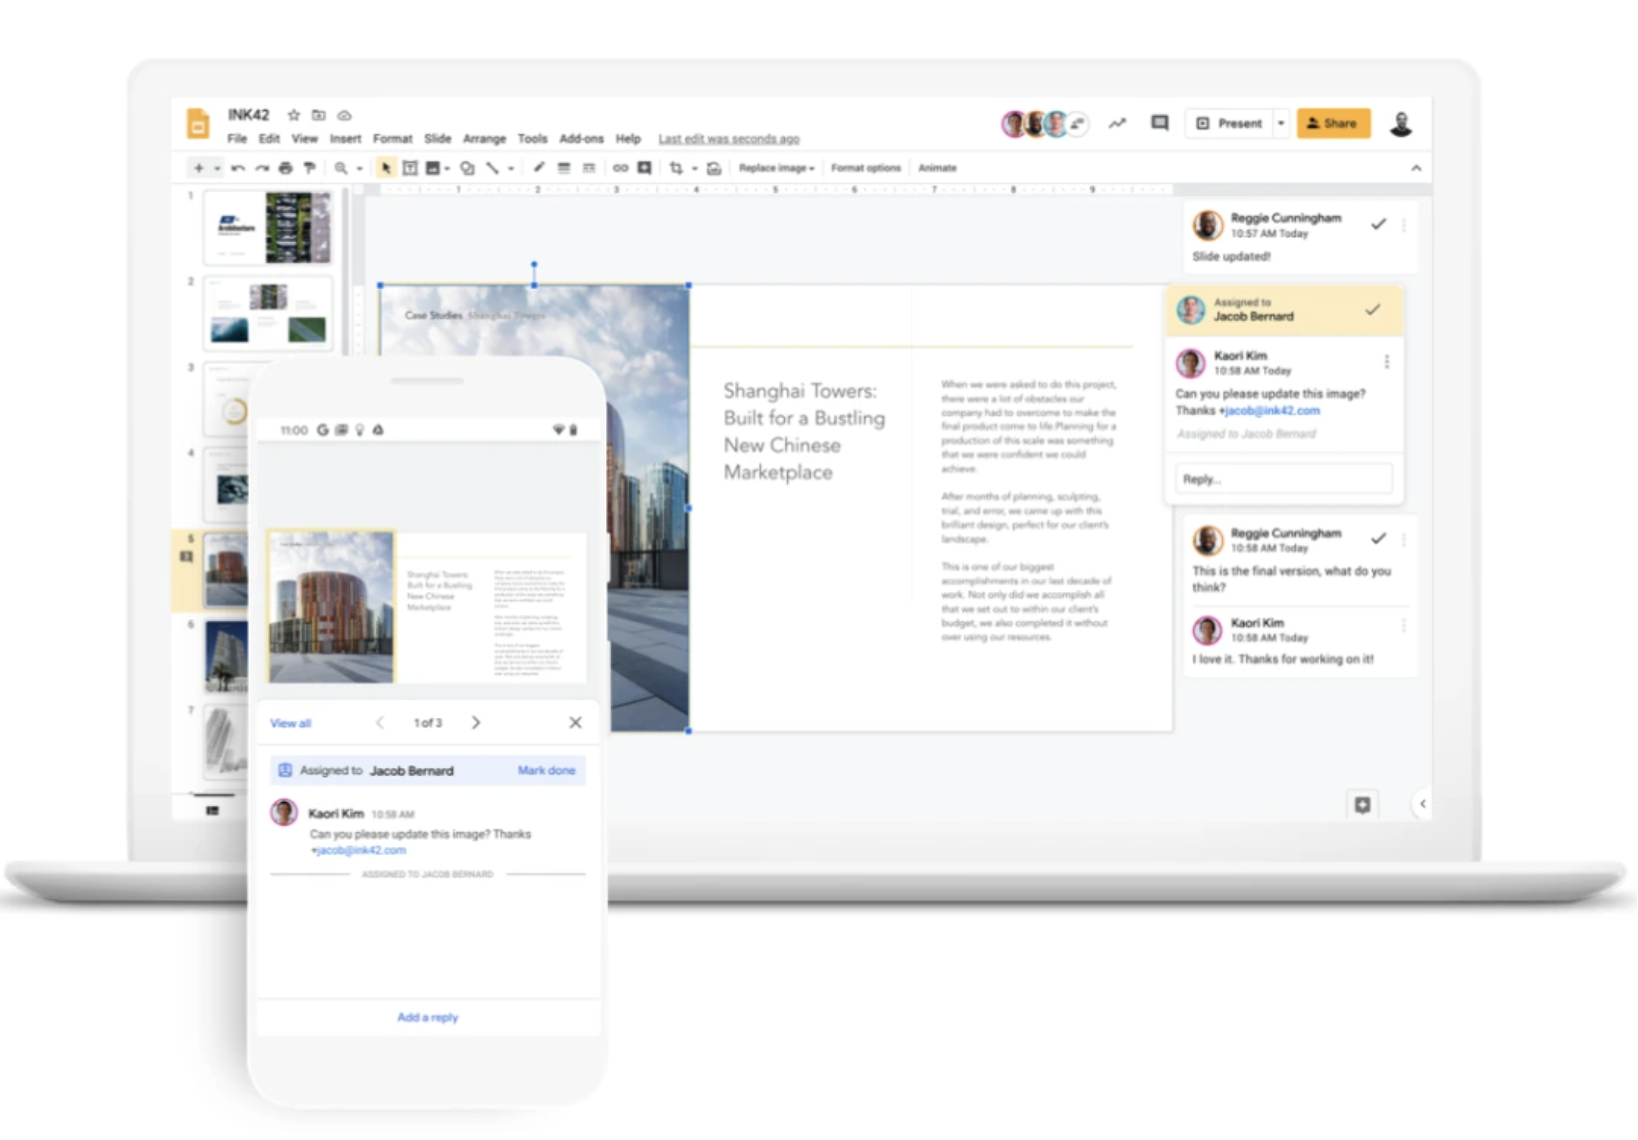Click the Crop image tool

676,168
